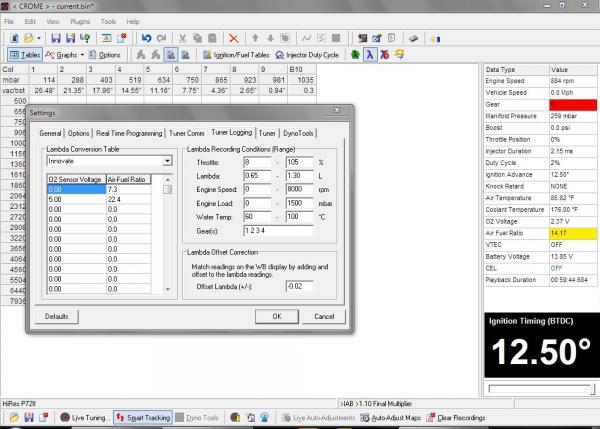The width and height of the screenshot is (600, 429).
Task: Select the 22.4 Air Fuel Ratio cell
Action: click(129, 199)
